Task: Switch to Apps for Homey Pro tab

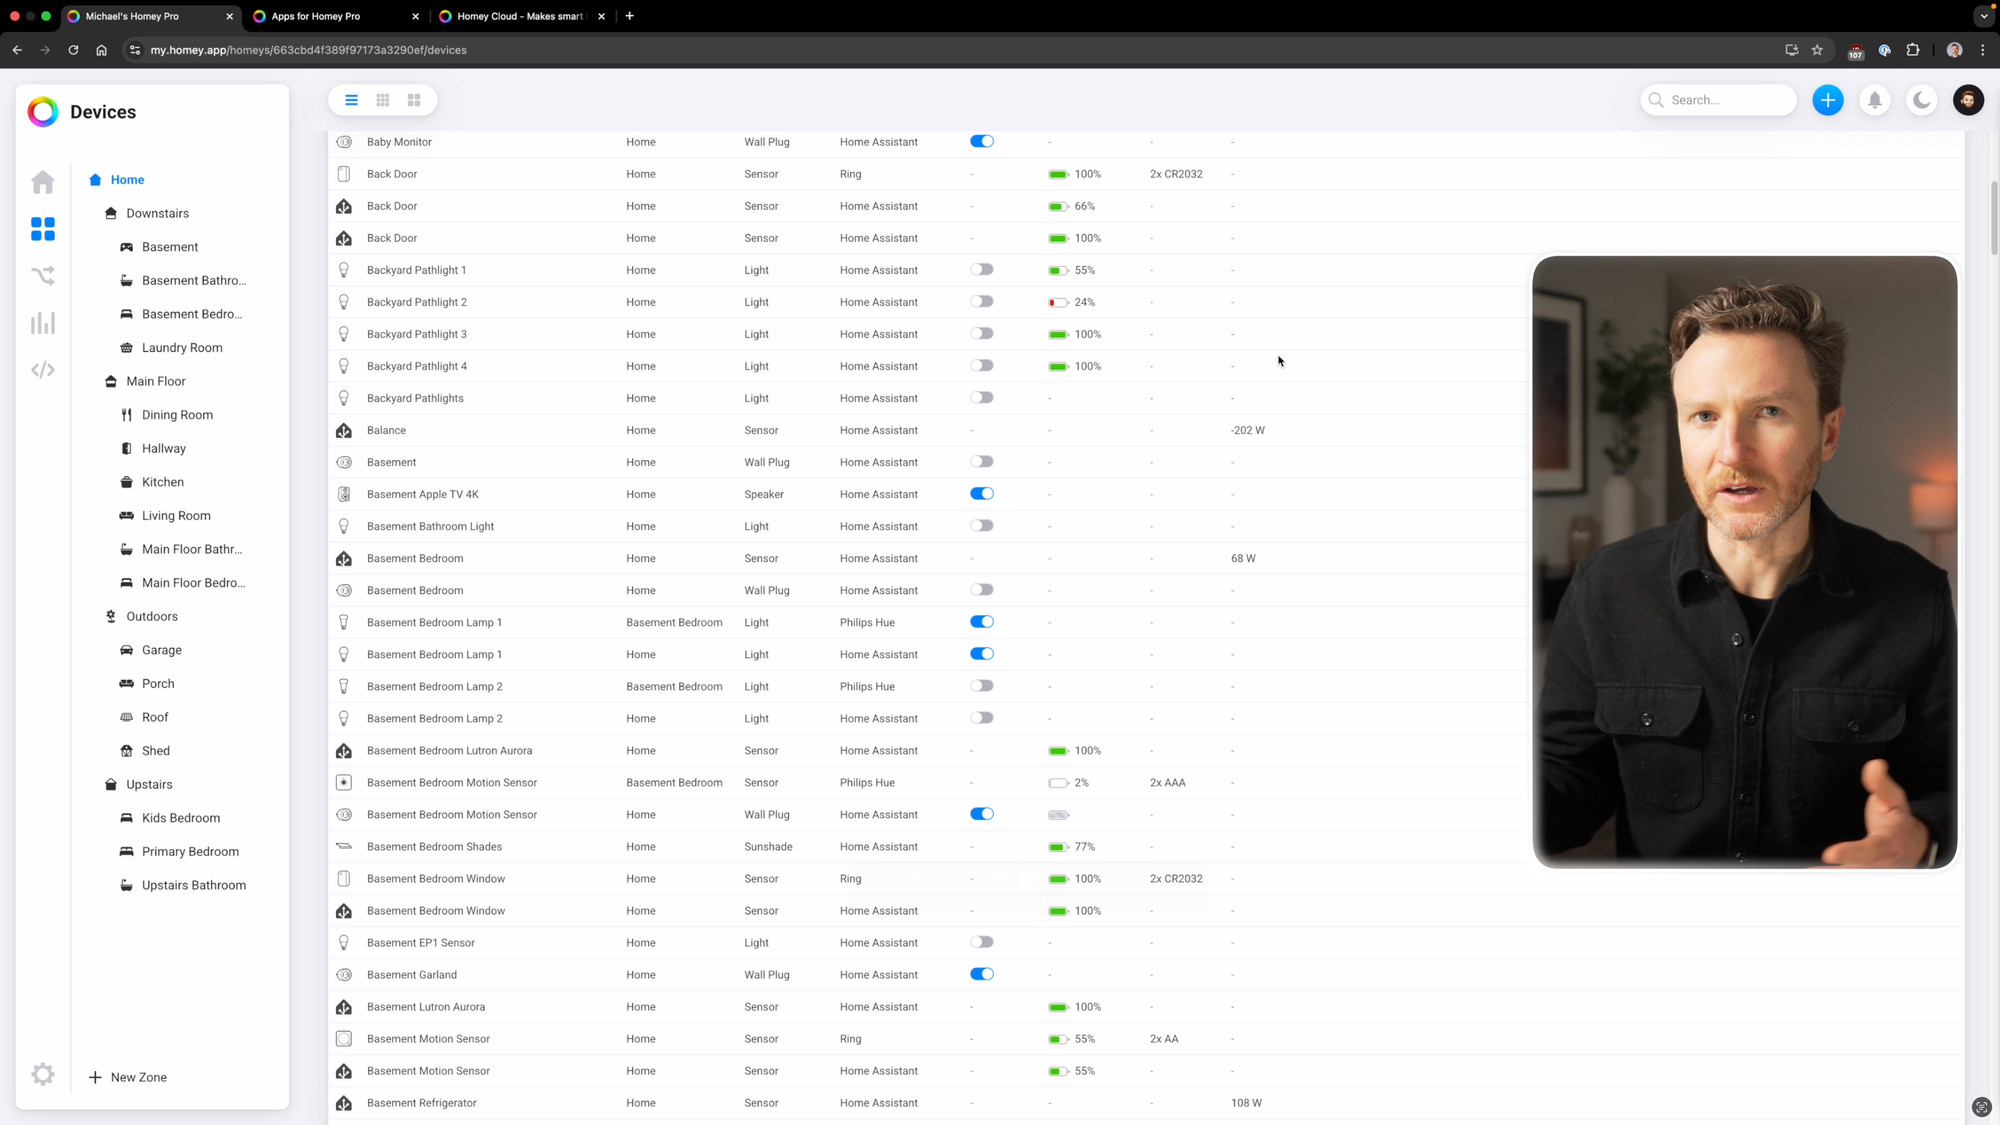Action: point(316,16)
